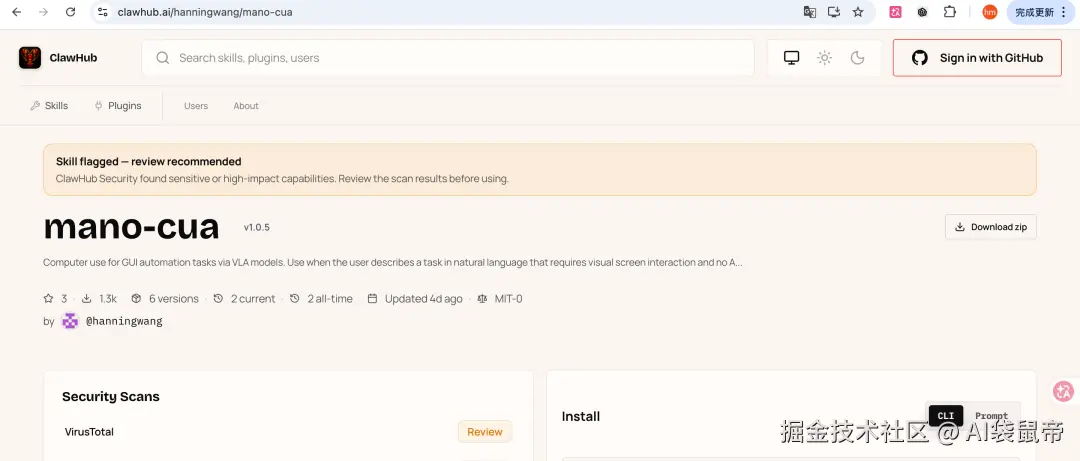The image size is (1080, 461).
Task: Click the pink floating translate widget icon
Action: click(1064, 391)
